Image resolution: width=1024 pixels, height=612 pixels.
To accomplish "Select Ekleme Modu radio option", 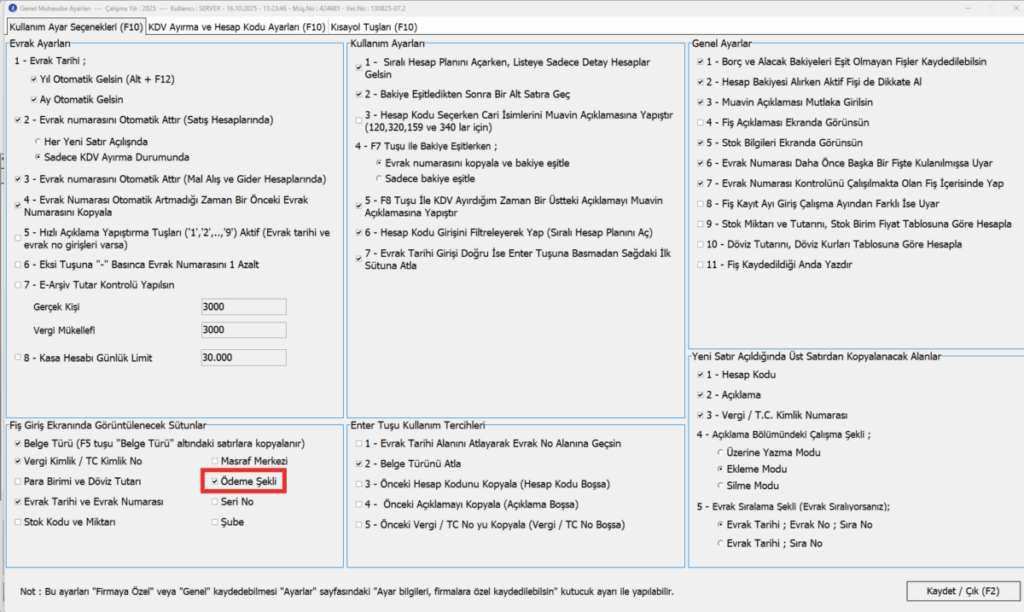I will (x=720, y=469).
